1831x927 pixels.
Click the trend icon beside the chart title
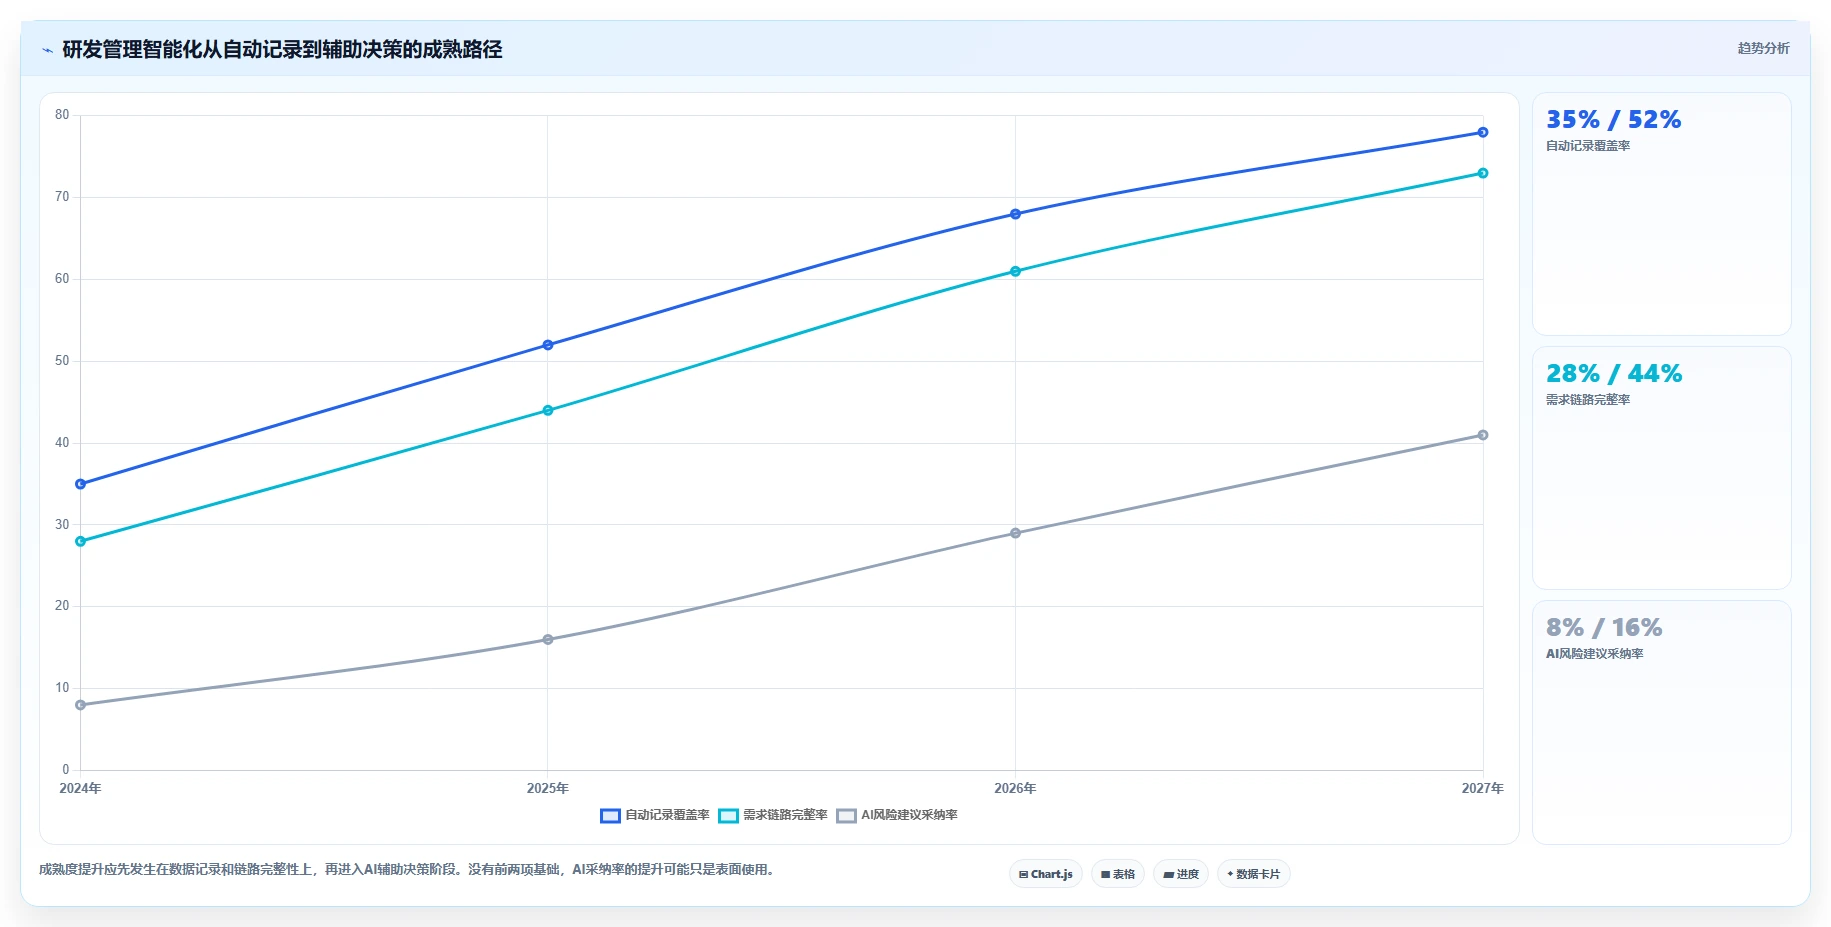47,50
